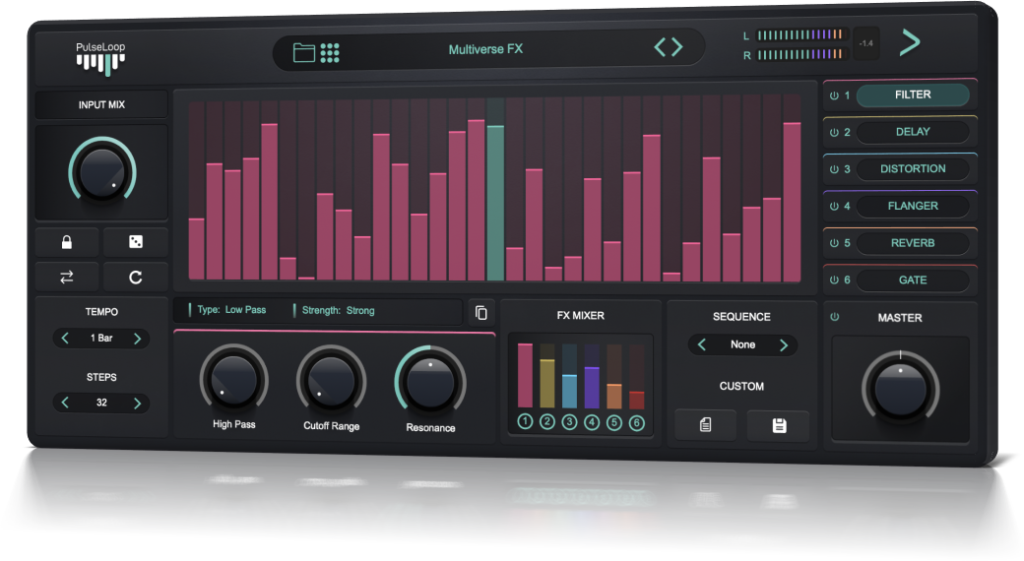Screen dimensions: 1024x561
Task: Toggle power for the Filter effect slot
Action: tap(835, 95)
